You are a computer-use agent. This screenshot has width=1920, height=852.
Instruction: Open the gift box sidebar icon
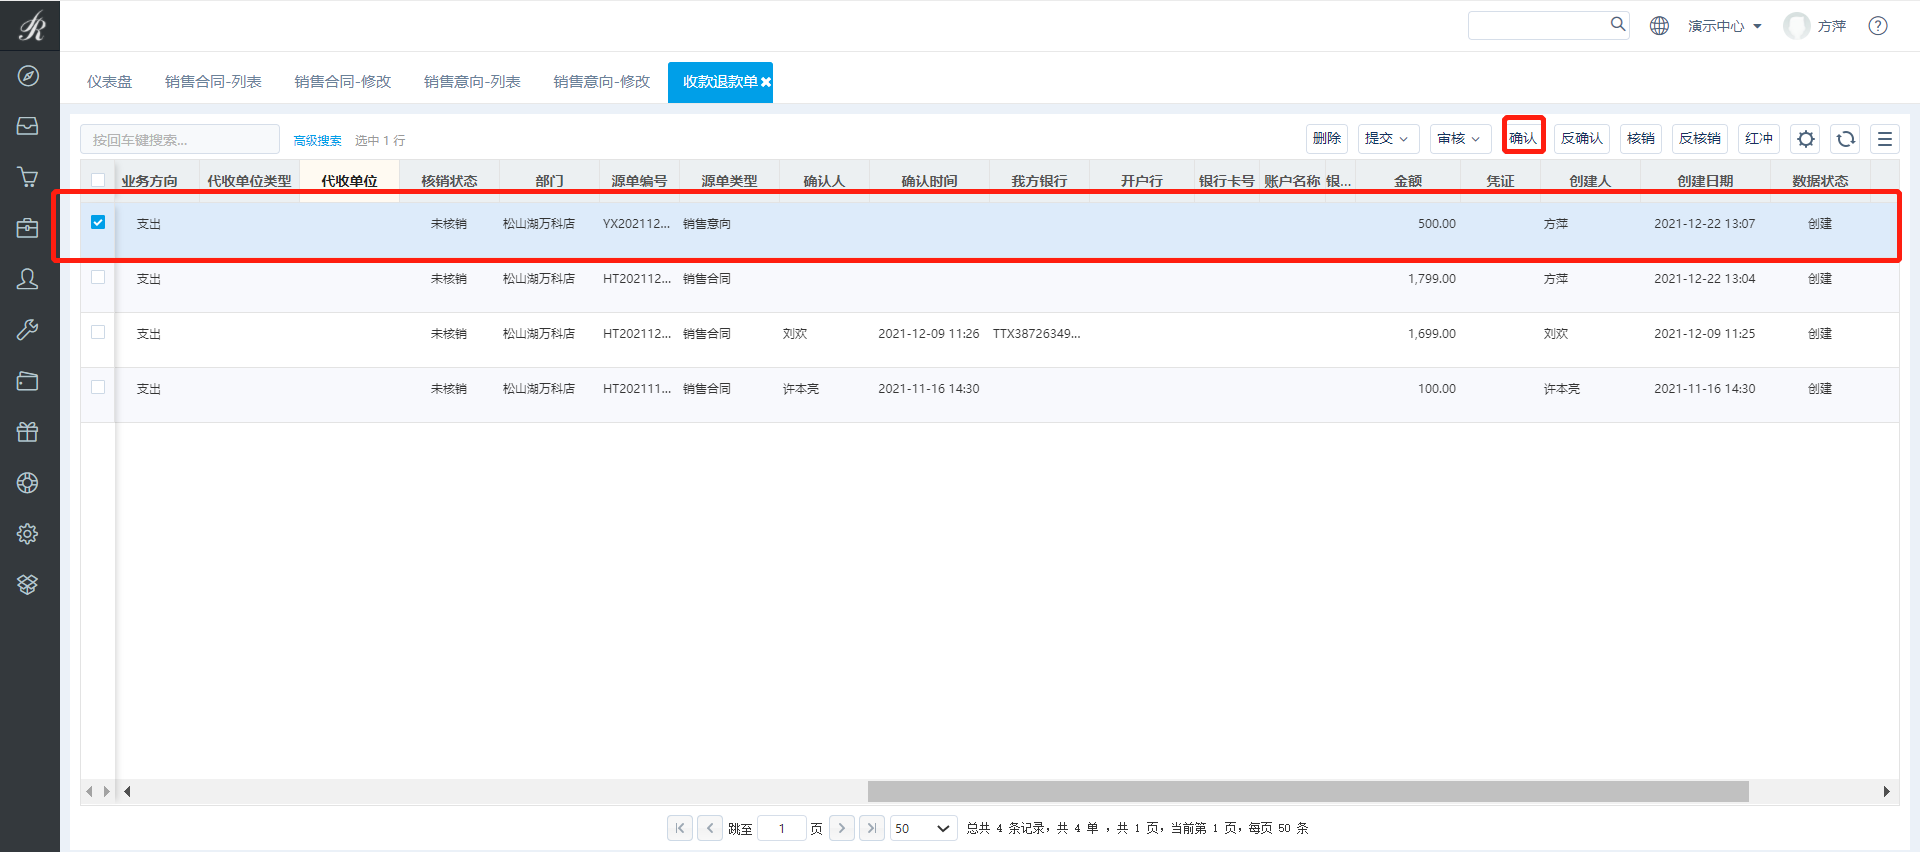click(x=28, y=431)
